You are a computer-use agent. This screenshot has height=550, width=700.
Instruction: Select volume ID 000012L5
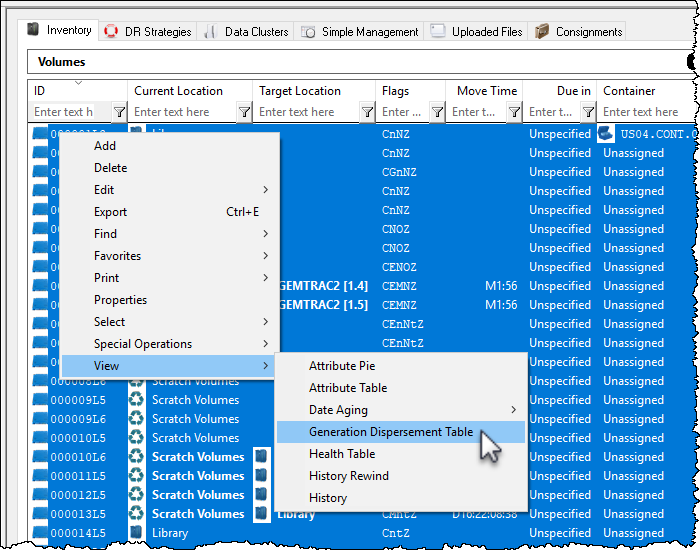point(78,495)
